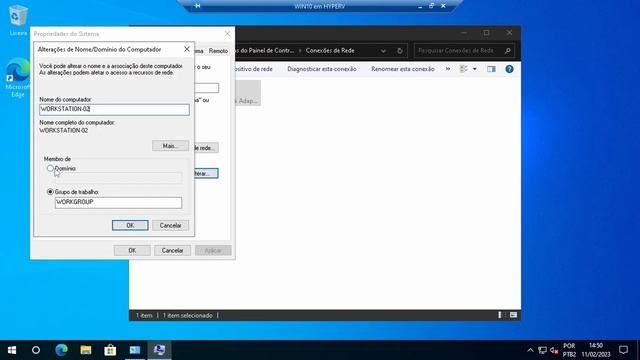The image size is (640, 360).
Task: Confirm with OK in the name change dialog
Action: coord(130,225)
